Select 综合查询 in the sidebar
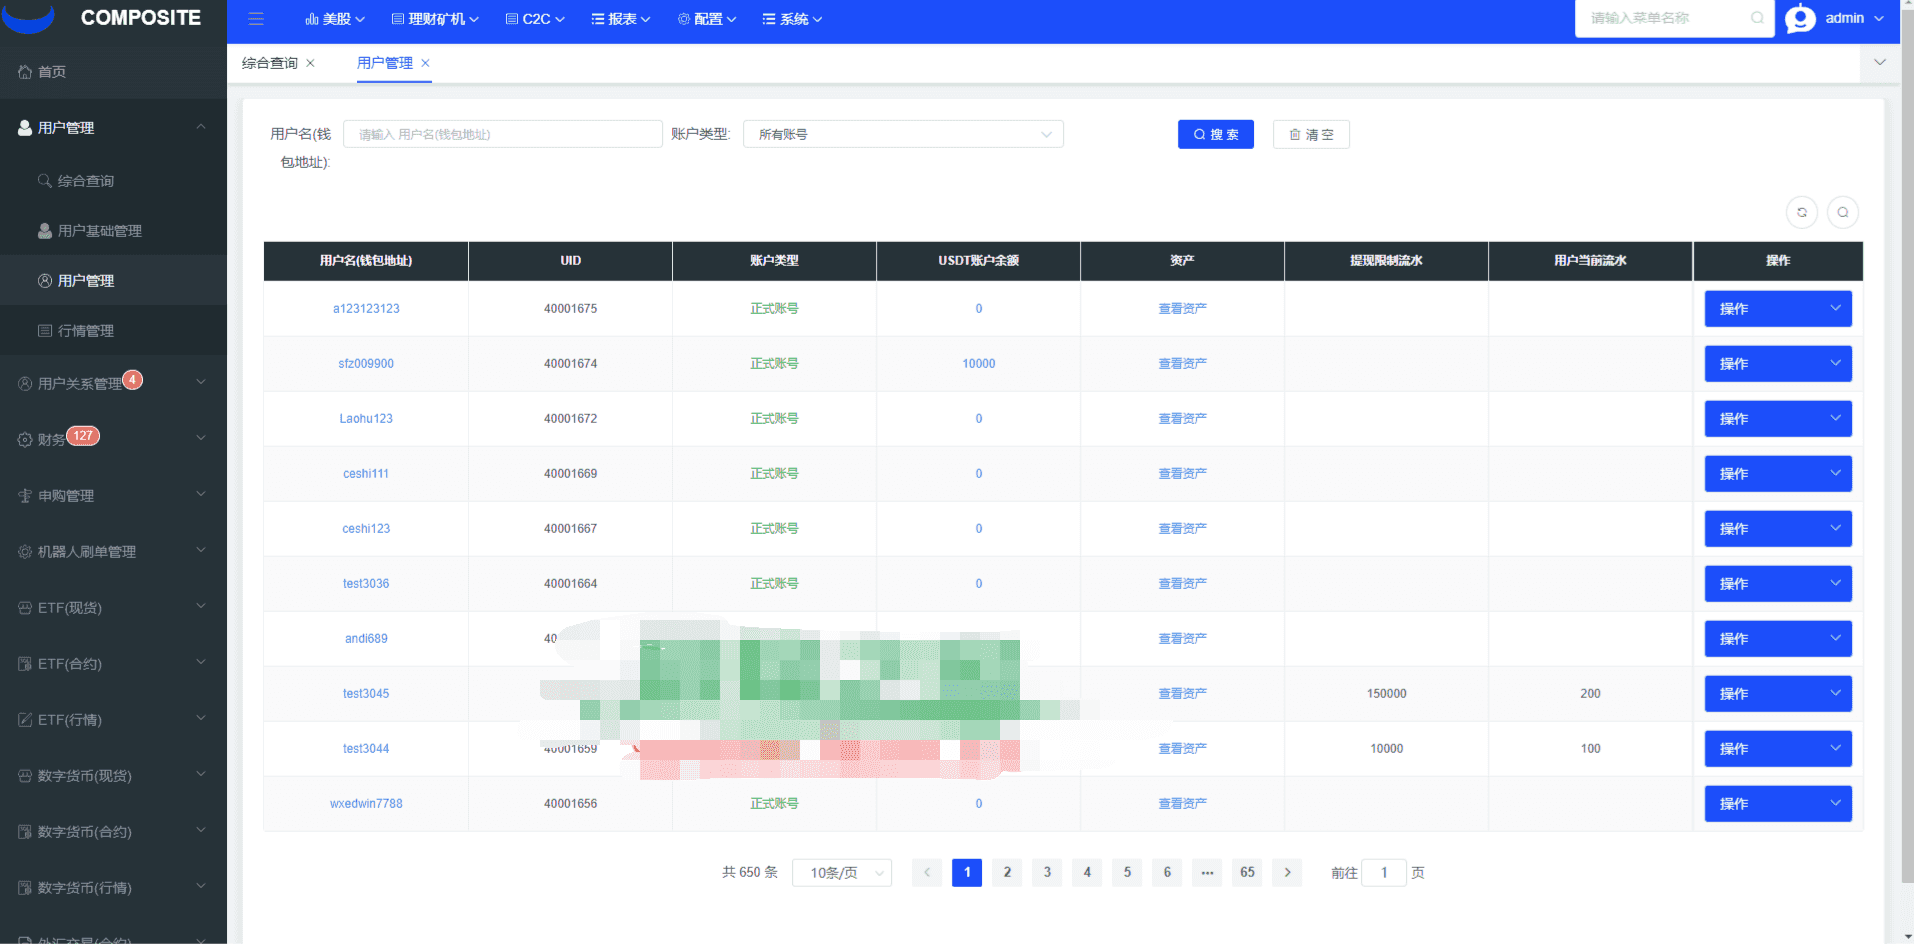The width and height of the screenshot is (1914, 951). point(86,181)
